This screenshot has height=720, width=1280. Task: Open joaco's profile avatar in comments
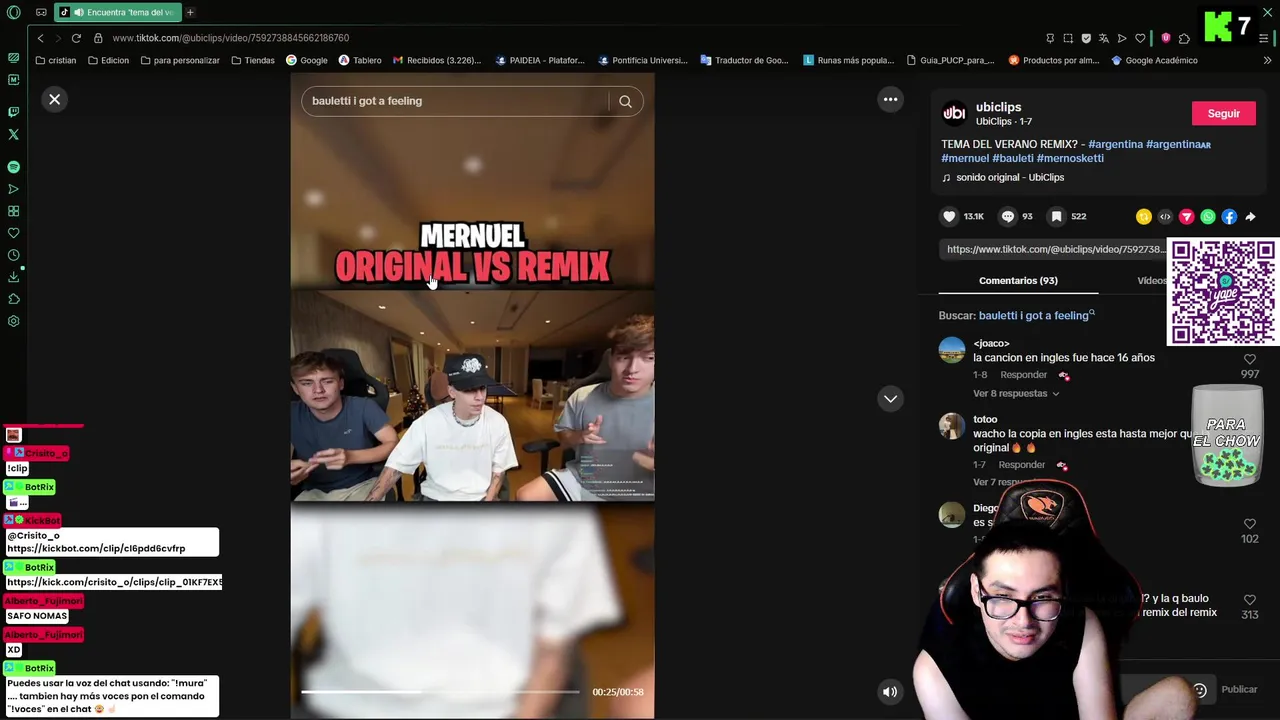[952, 350]
